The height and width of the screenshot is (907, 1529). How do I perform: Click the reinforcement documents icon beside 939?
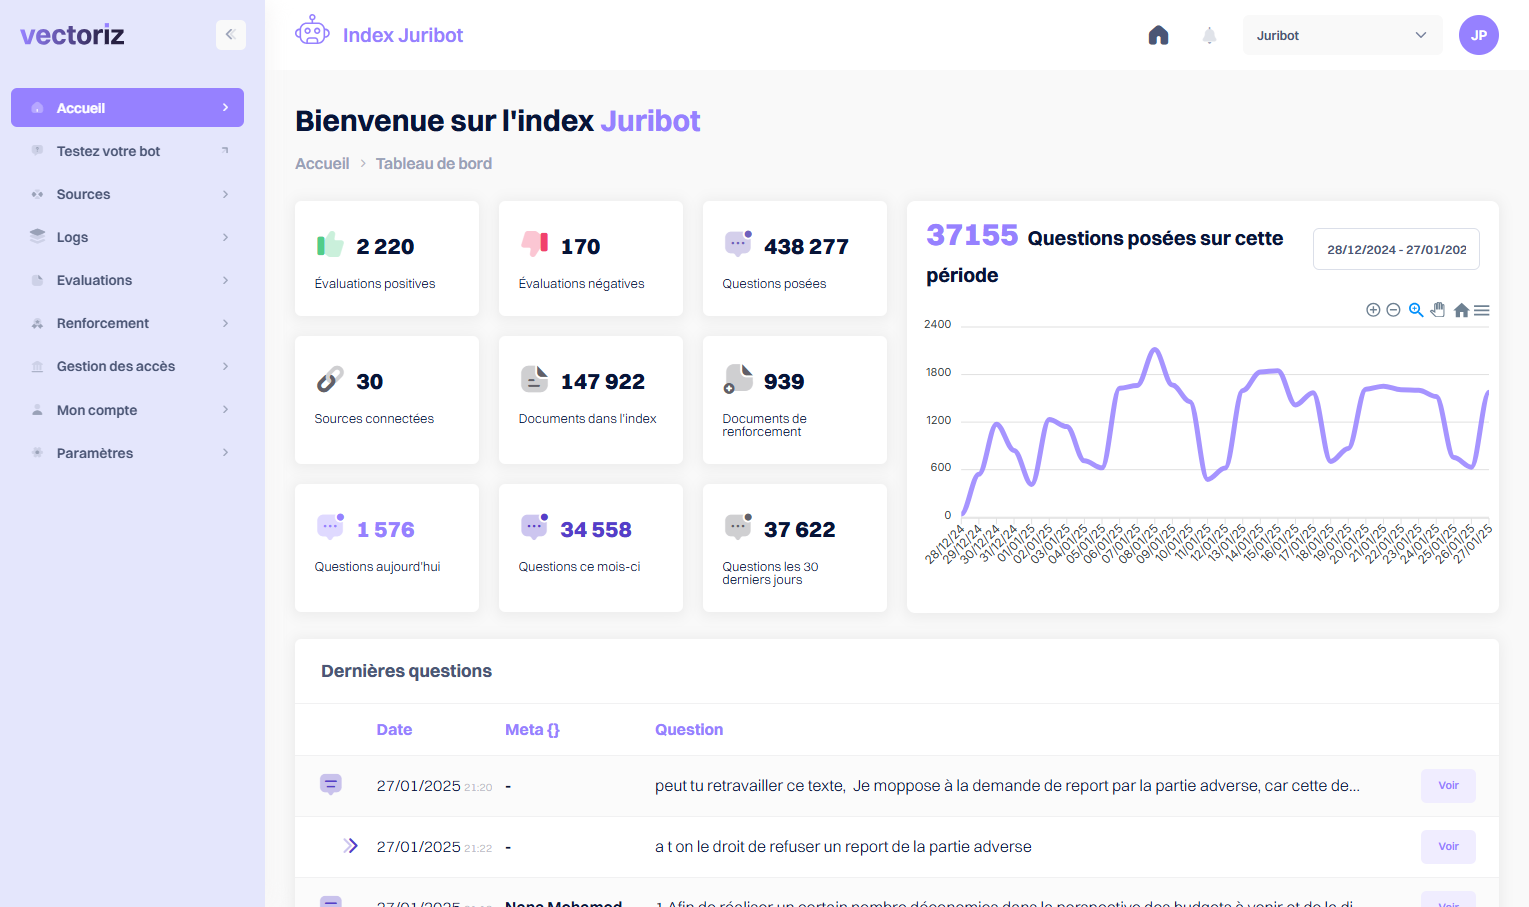[x=738, y=380]
